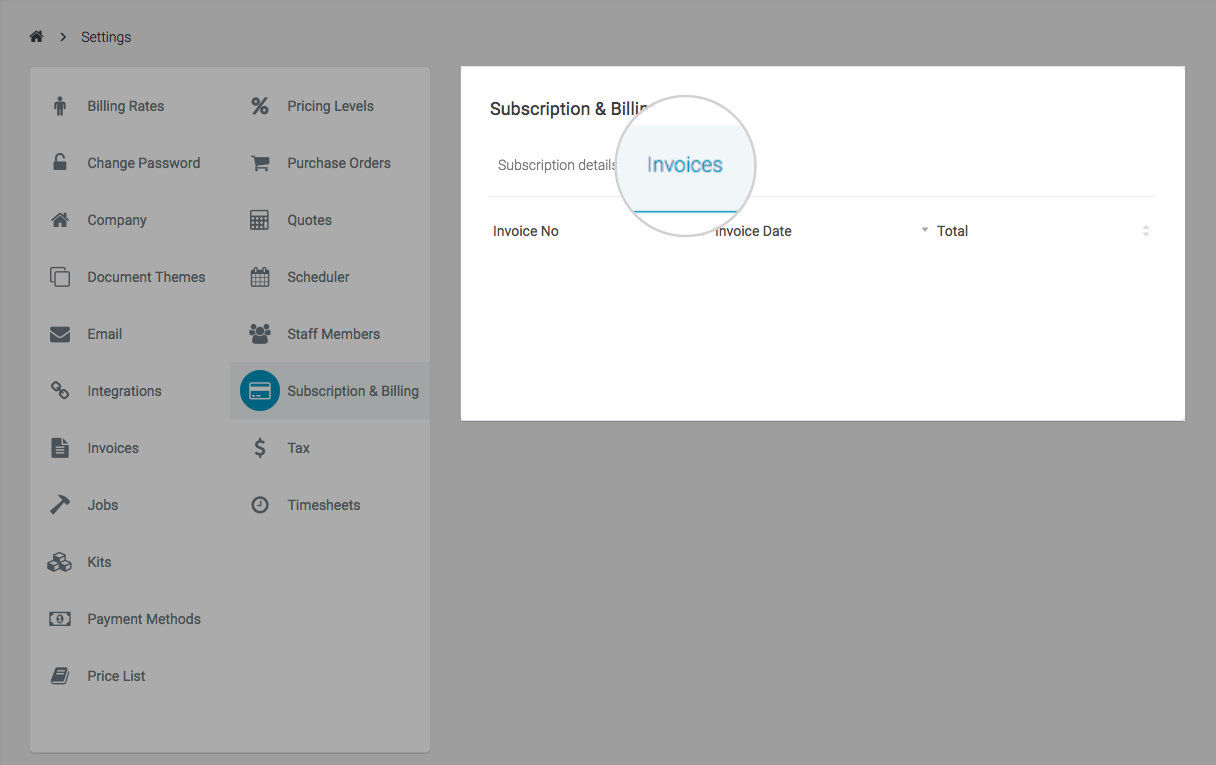Switch to the Invoices tab
The width and height of the screenshot is (1216, 765).
pyautogui.click(x=685, y=165)
